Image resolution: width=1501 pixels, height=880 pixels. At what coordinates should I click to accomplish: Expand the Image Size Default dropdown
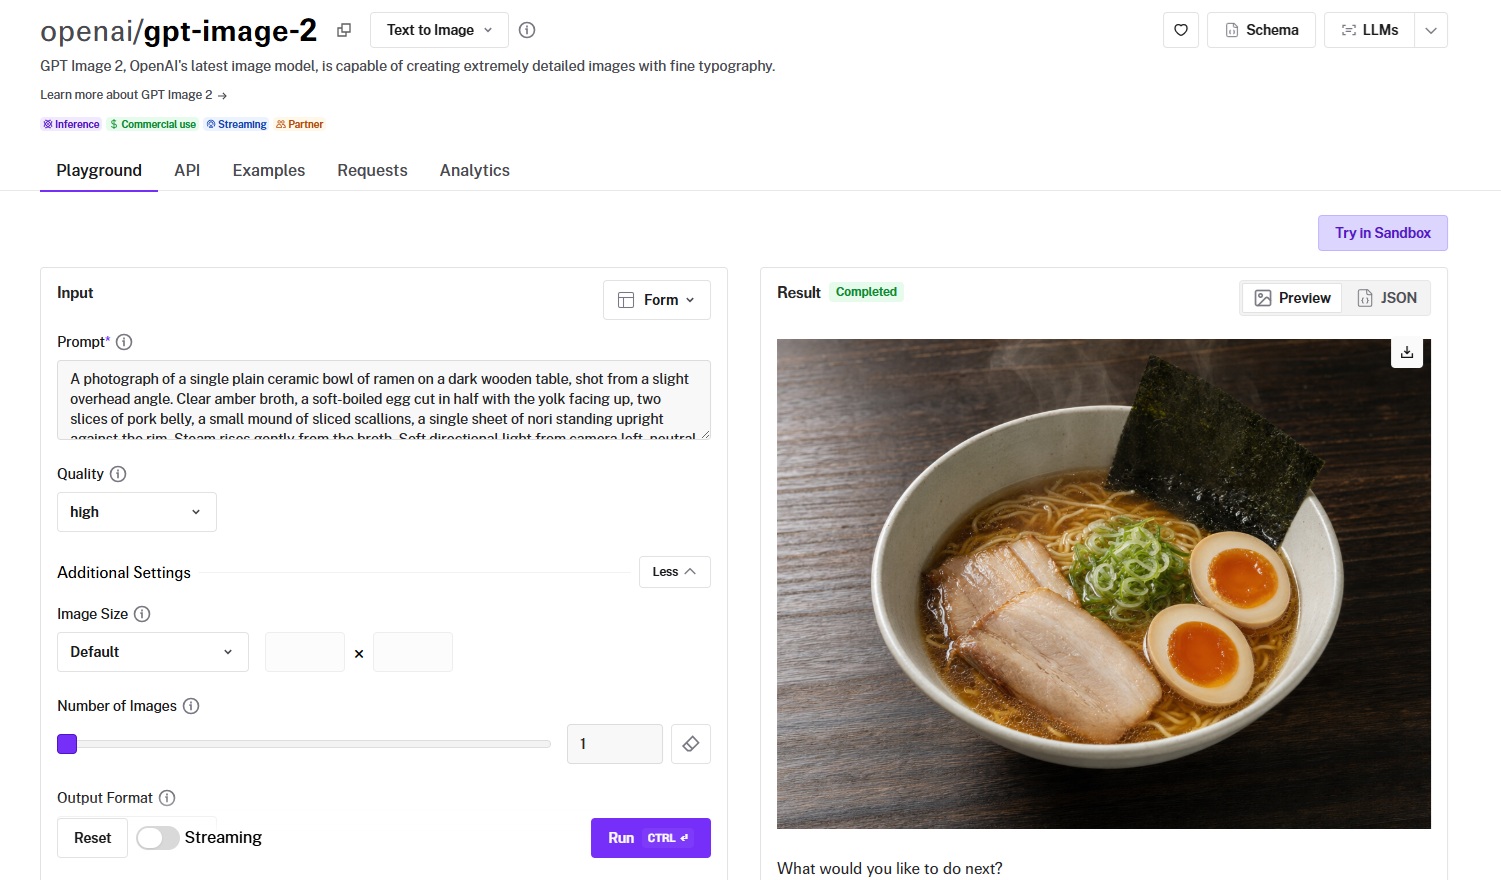point(152,652)
